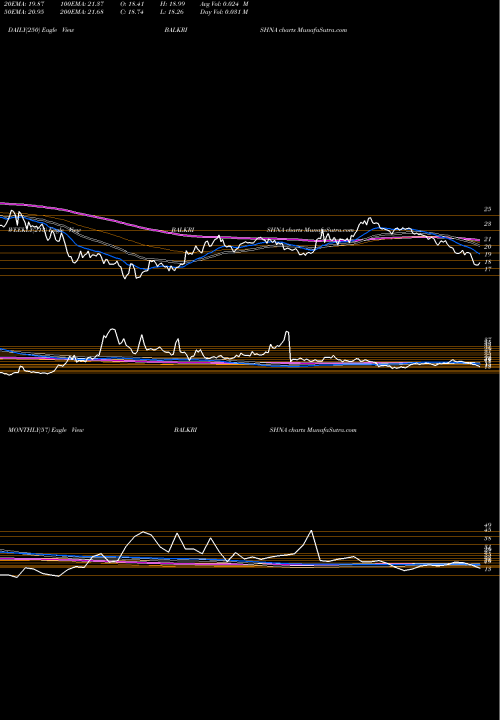Click the MONTHLY(57) Eagle View chart label

pyautogui.click(x=46, y=430)
